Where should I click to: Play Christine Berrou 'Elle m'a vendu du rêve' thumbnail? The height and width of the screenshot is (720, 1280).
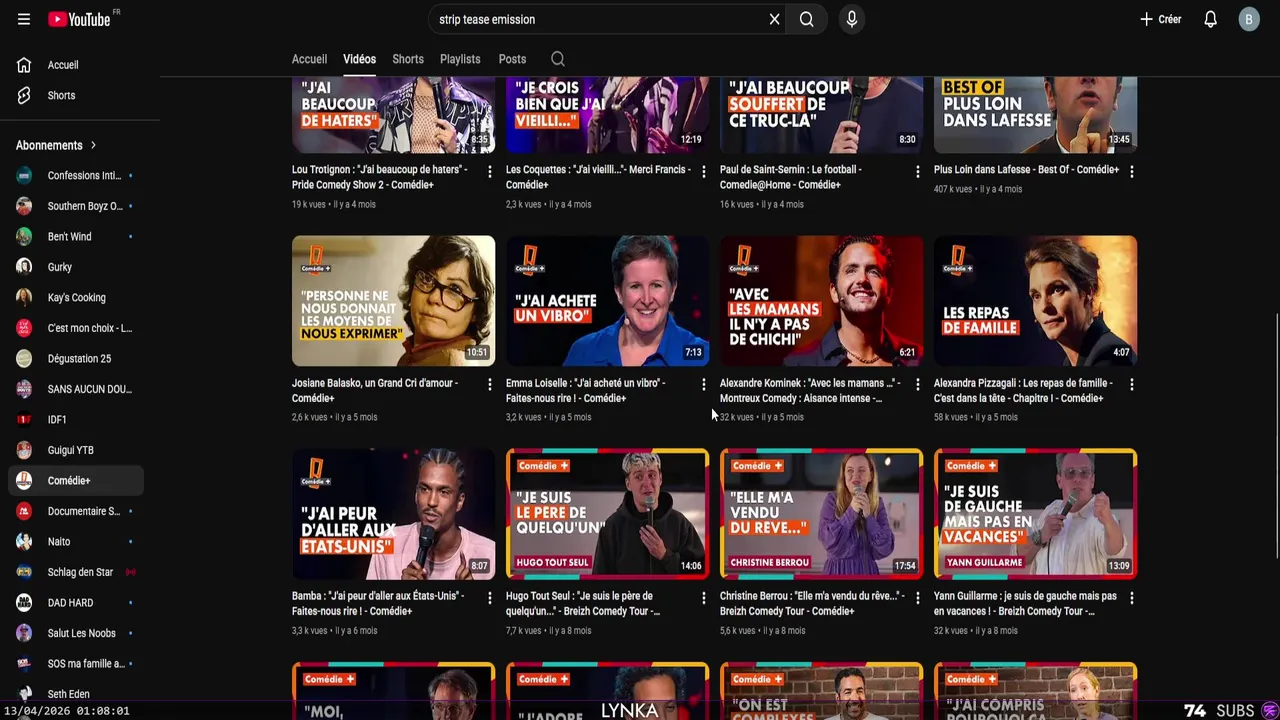click(x=821, y=514)
